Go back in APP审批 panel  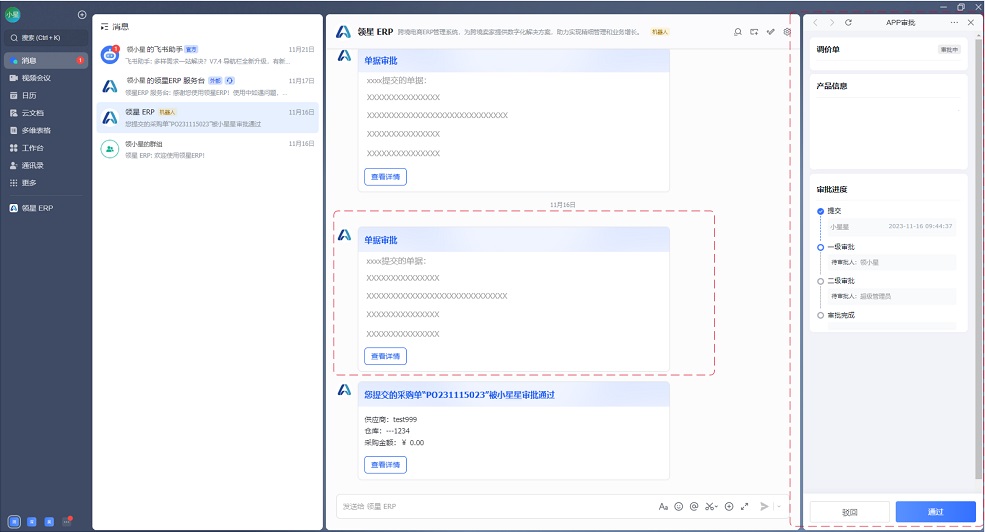coord(815,22)
